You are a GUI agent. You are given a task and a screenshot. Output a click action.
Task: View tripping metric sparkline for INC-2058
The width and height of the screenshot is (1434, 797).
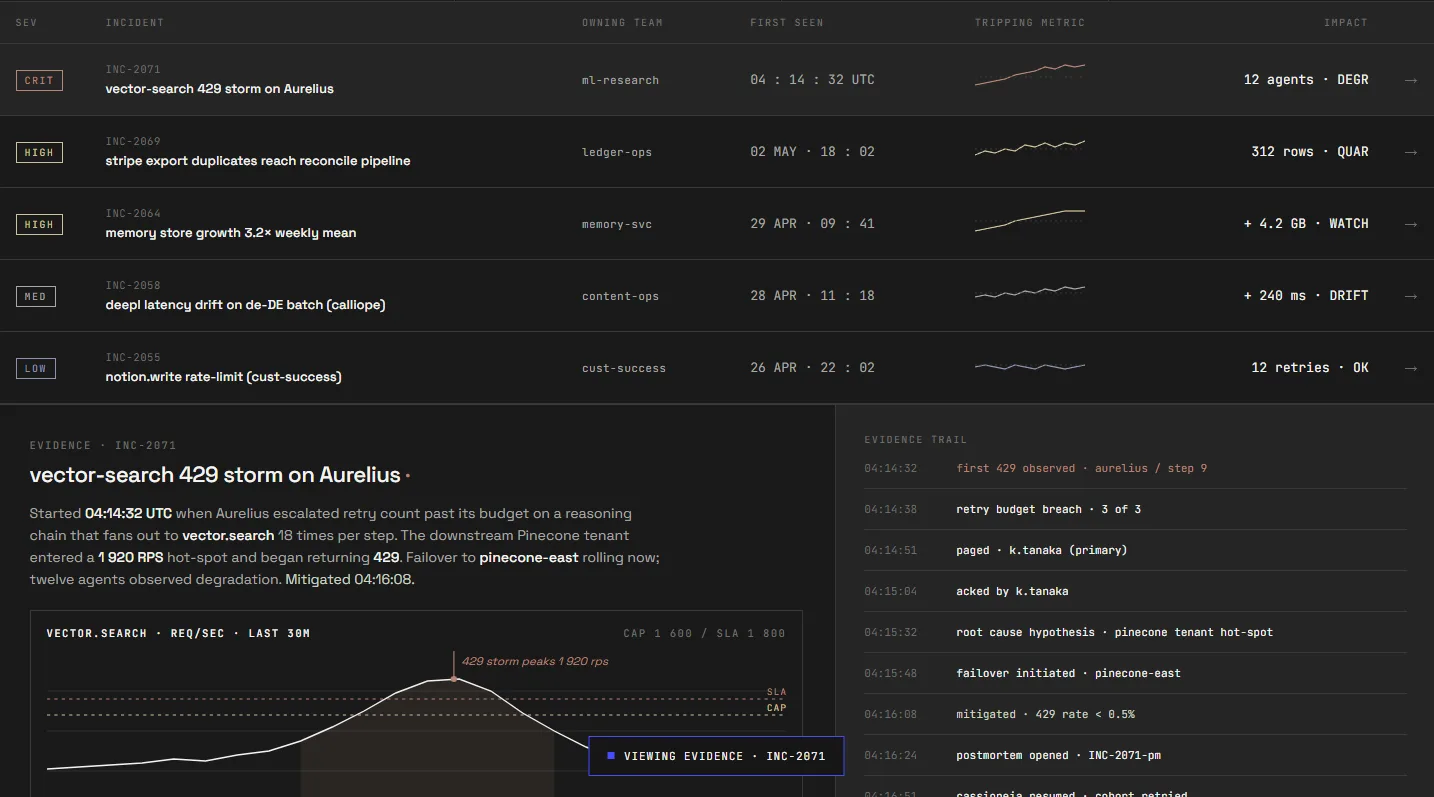click(x=1030, y=293)
